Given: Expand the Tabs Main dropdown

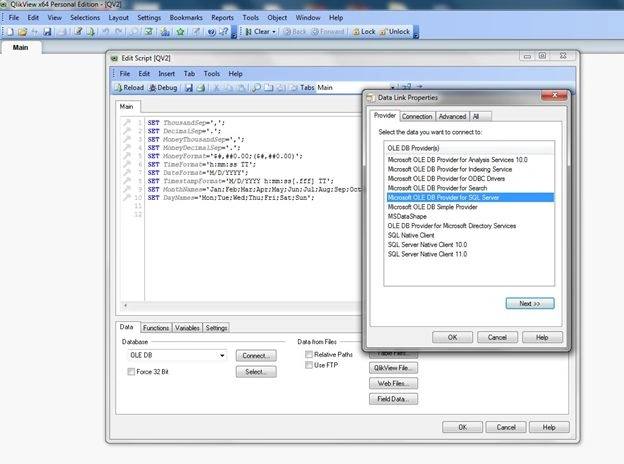Looking at the screenshot, I should click(392, 87).
